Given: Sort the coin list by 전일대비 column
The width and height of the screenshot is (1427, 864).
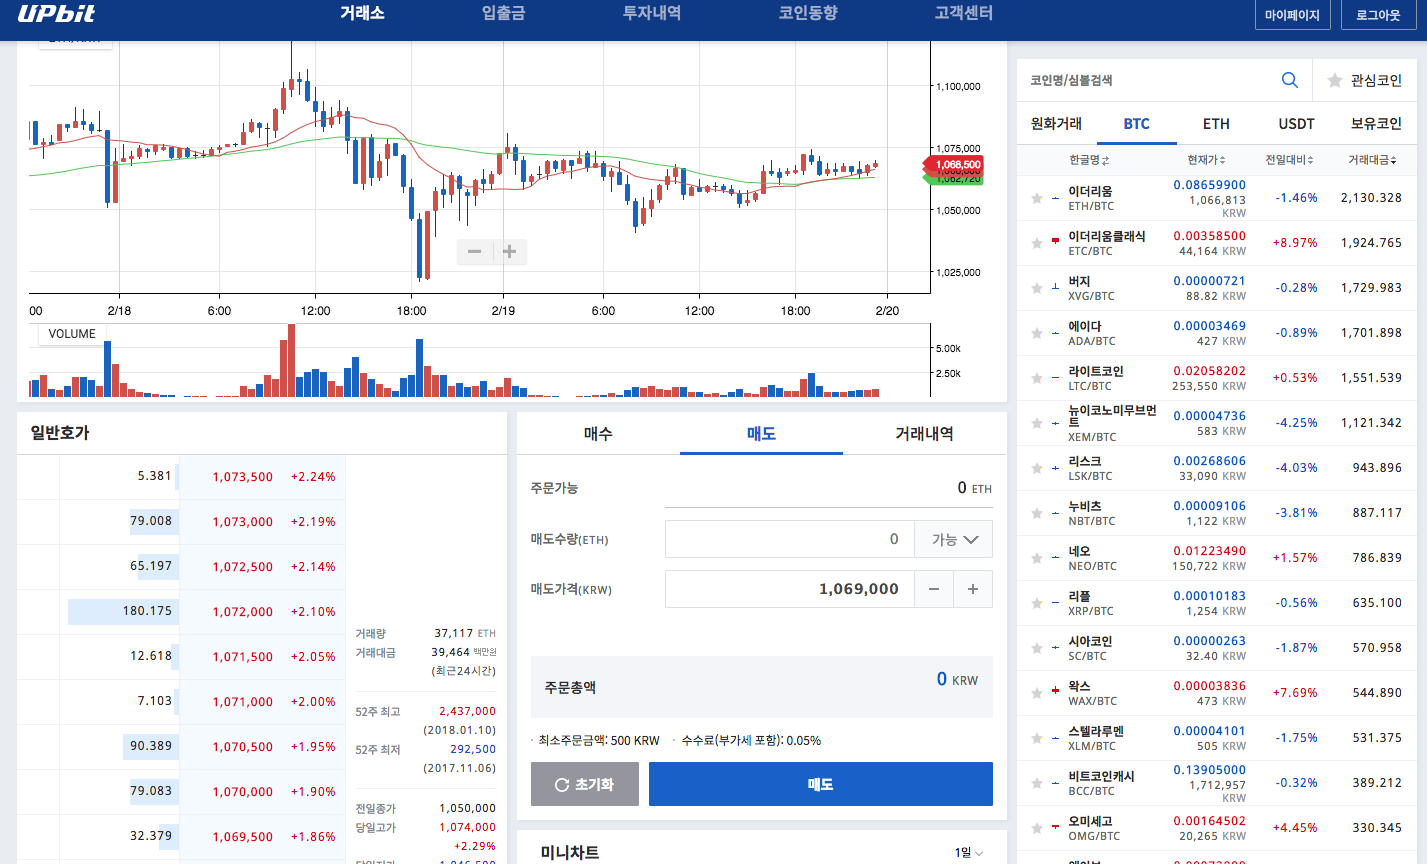Looking at the screenshot, I should (1289, 160).
